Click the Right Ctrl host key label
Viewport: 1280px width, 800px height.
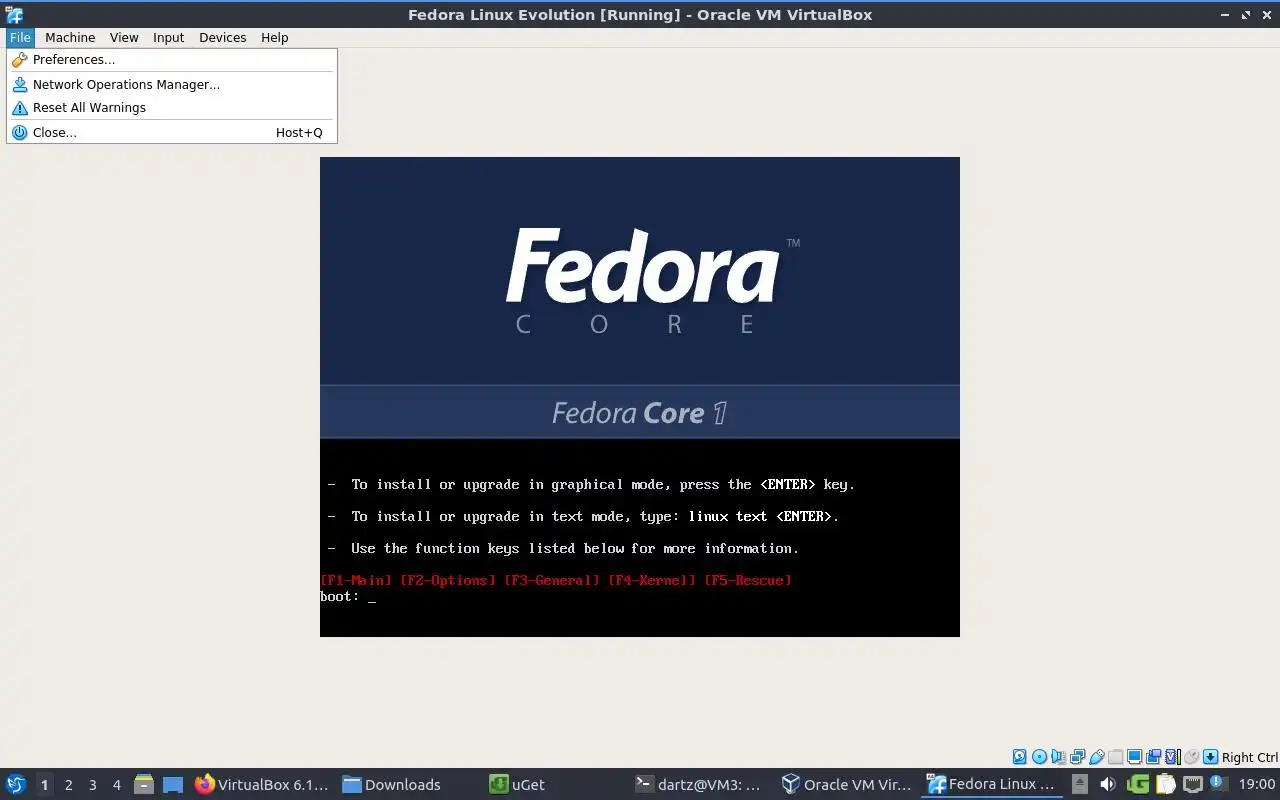1250,757
